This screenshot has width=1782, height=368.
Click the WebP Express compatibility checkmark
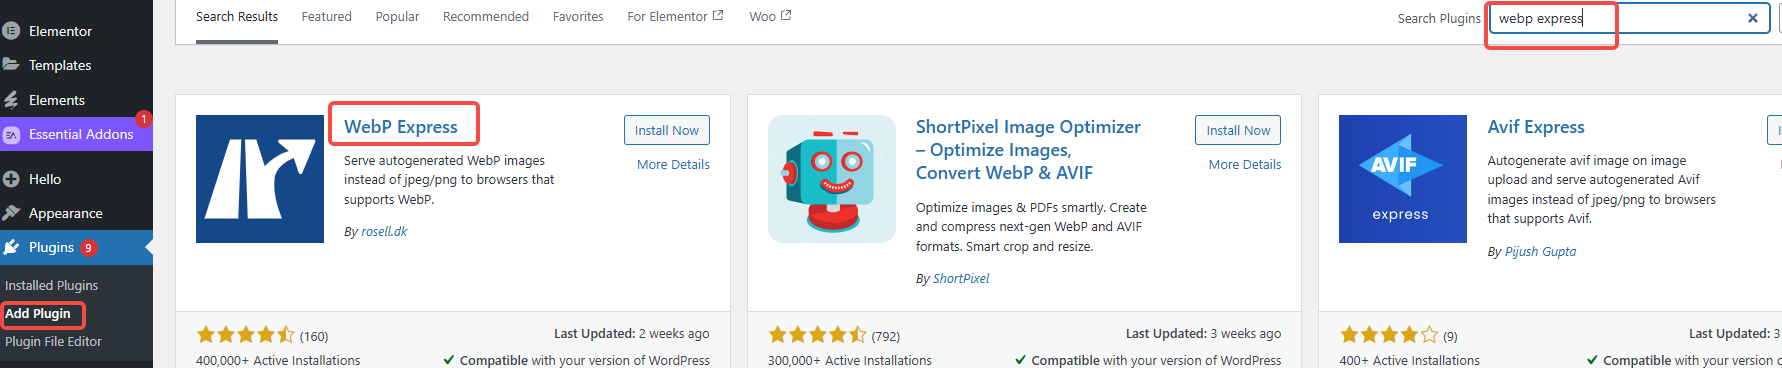449,360
